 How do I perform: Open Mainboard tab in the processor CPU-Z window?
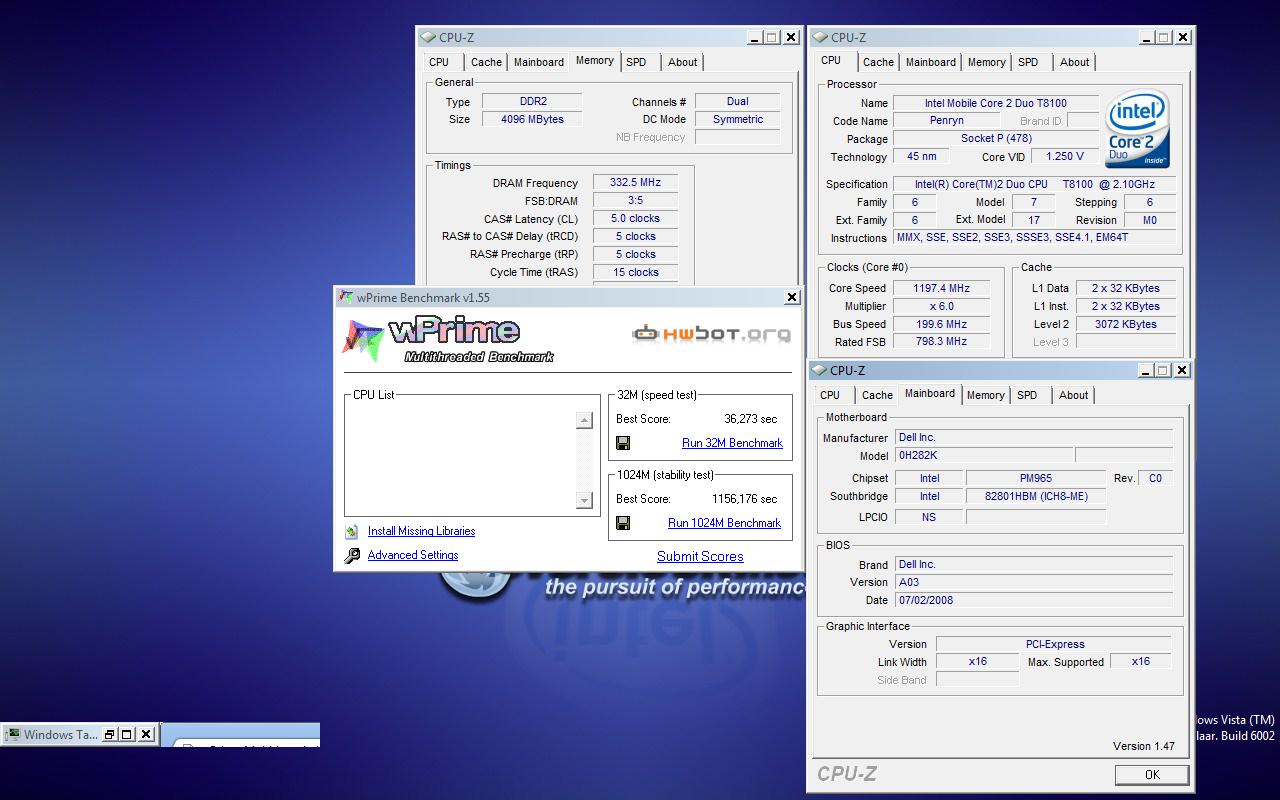tap(931, 62)
